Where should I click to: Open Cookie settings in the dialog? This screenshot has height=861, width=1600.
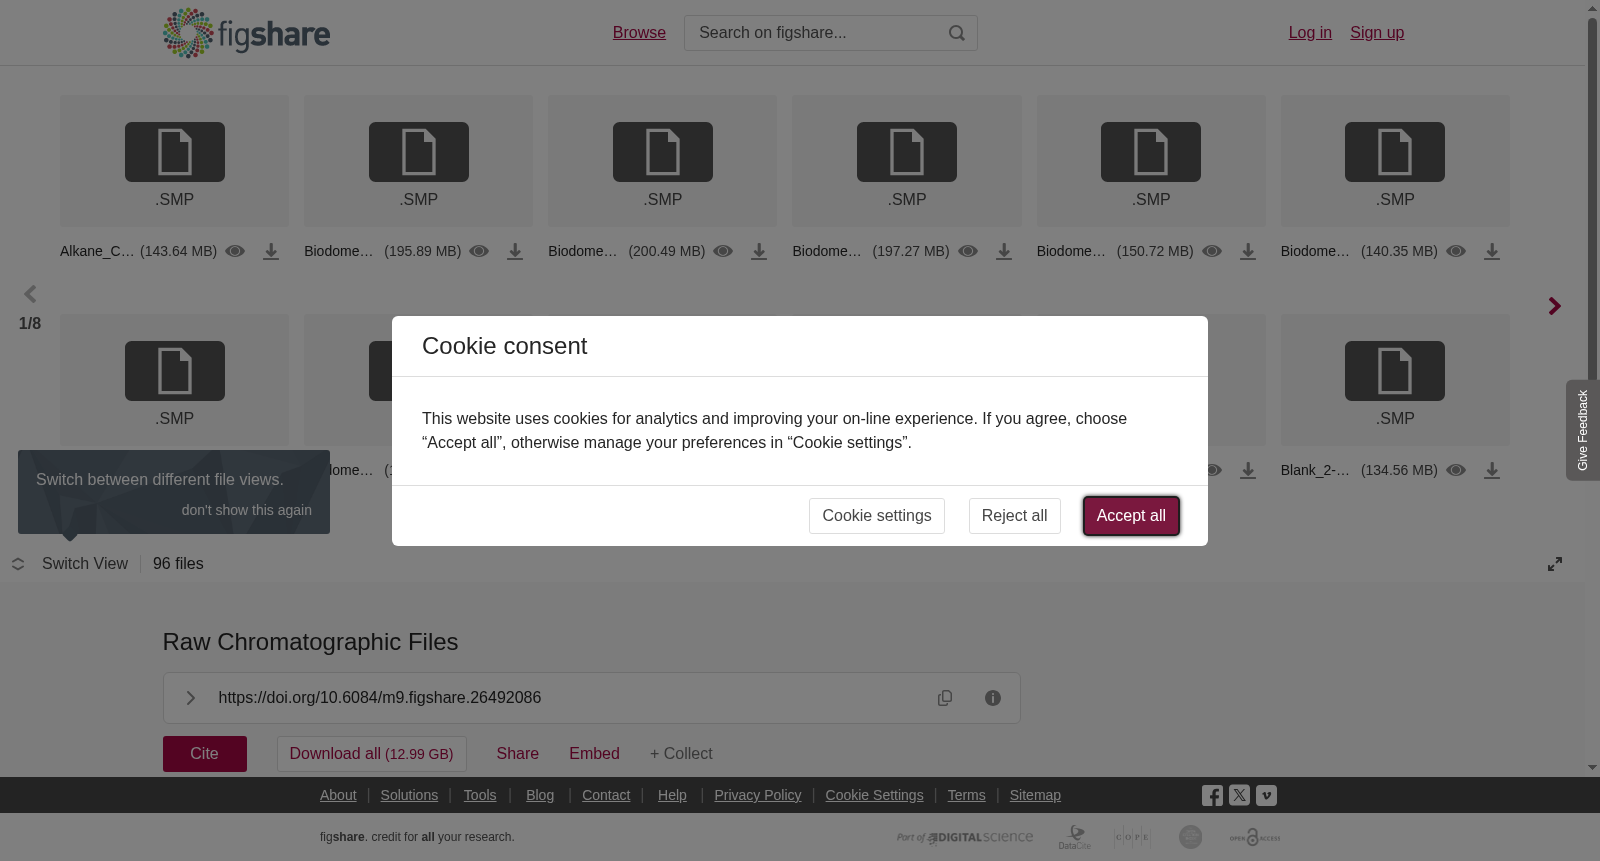pyautogui.click(x=877, y=516)
